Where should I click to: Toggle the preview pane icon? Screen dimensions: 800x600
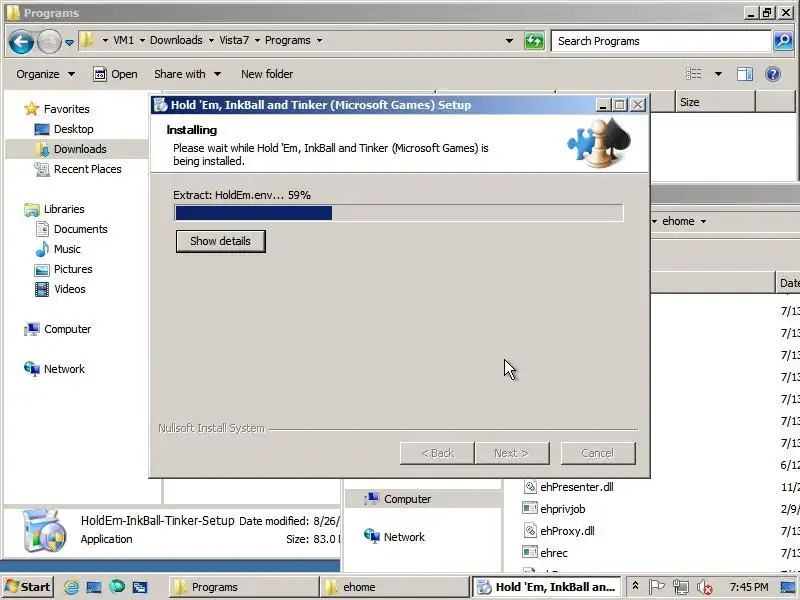pyautogui.click(x=745, y=74)
